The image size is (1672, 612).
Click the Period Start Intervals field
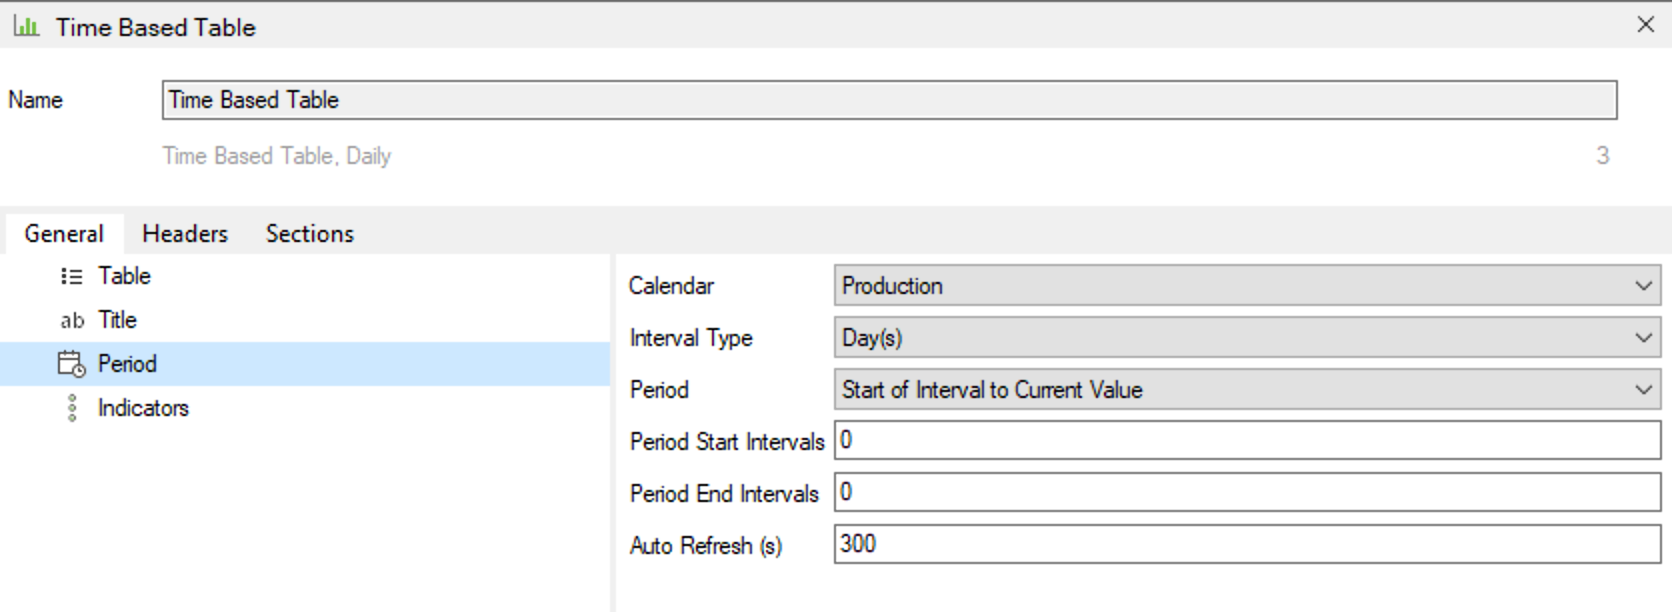click(1247, 440)
